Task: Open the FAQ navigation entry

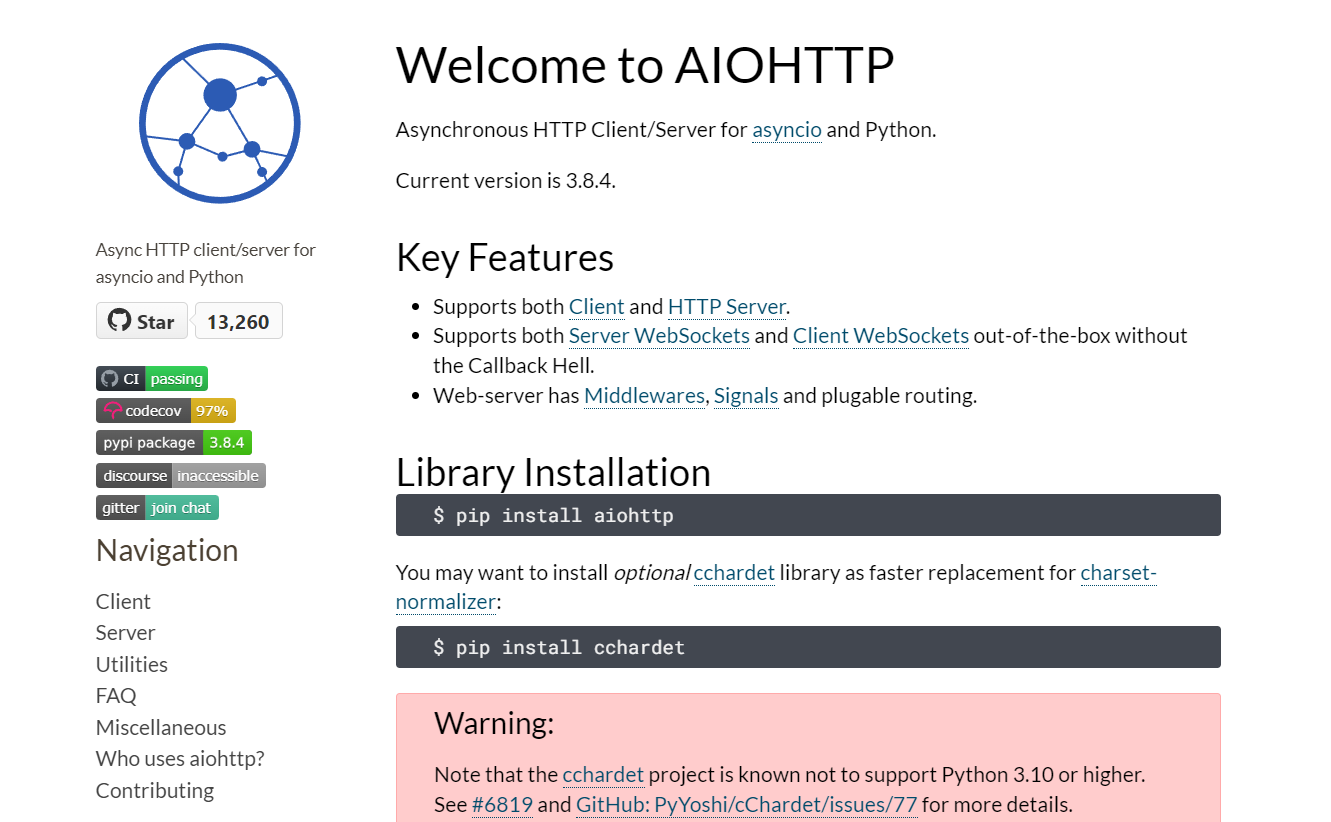Action: (x=116, y=695)
